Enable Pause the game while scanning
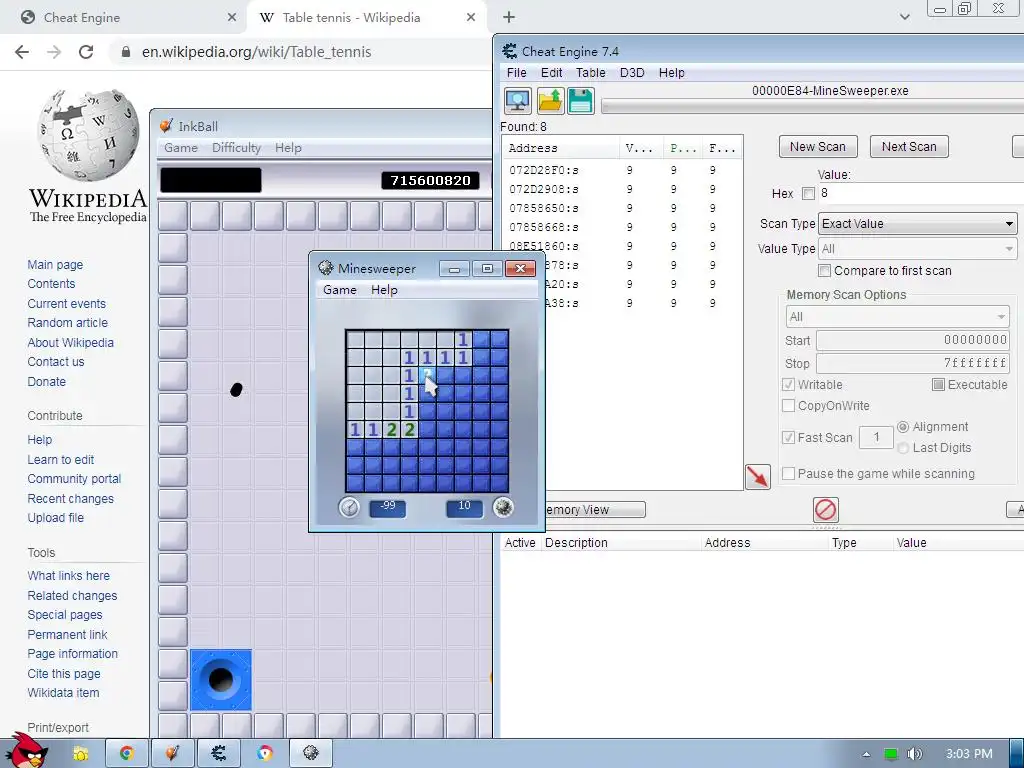The image size is (1024, 768). click(x=788, y=473)
